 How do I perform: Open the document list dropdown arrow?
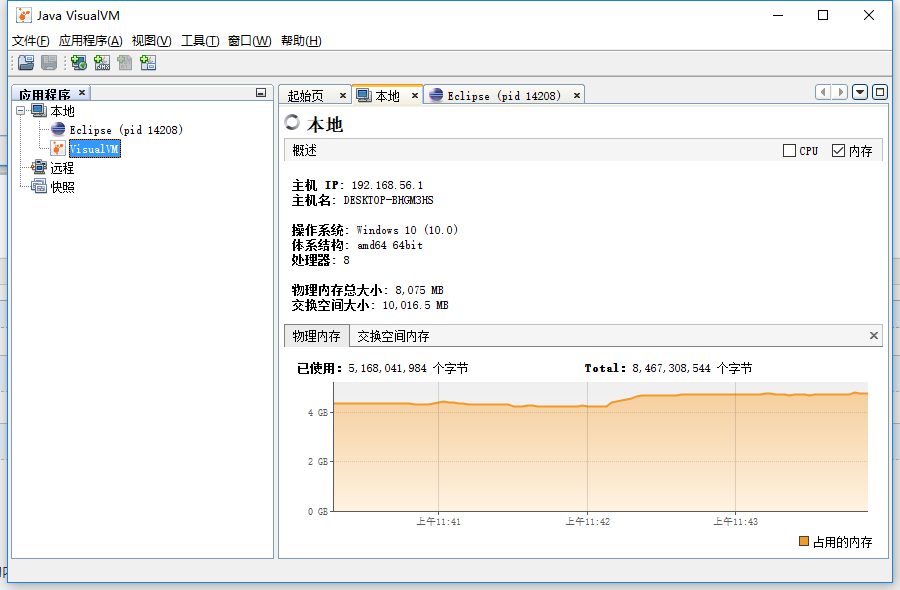pos(859,92)
